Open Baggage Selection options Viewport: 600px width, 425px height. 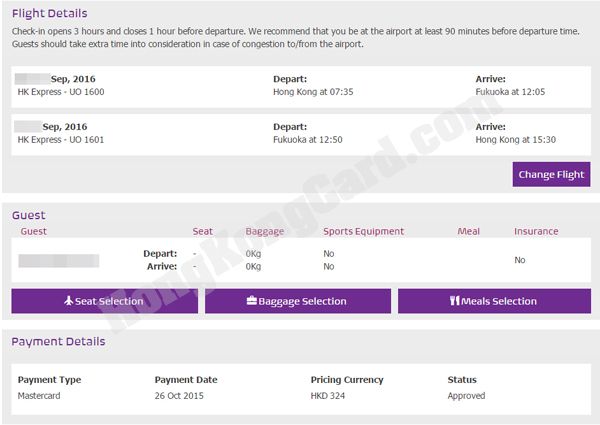297,301
